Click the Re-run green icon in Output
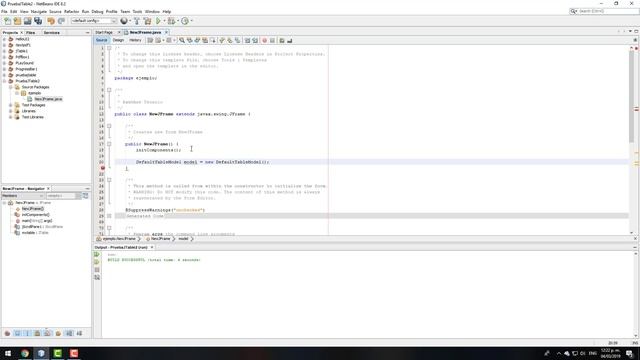640x360 pixels. [97, 254]
